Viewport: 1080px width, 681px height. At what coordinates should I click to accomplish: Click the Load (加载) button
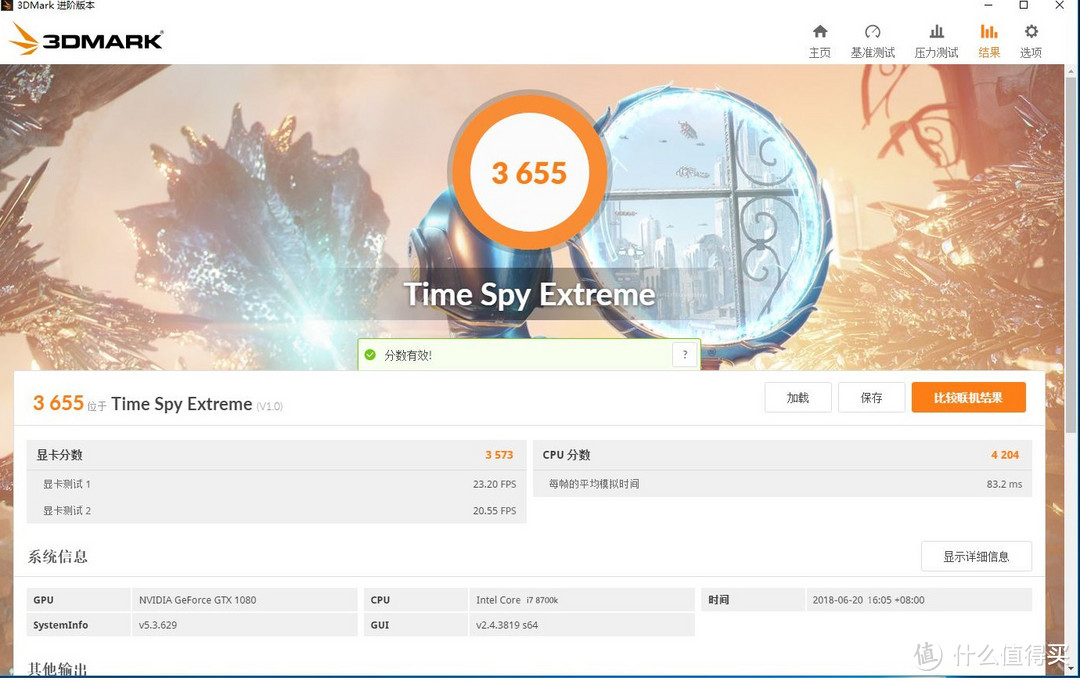click(x=798, y=397)
